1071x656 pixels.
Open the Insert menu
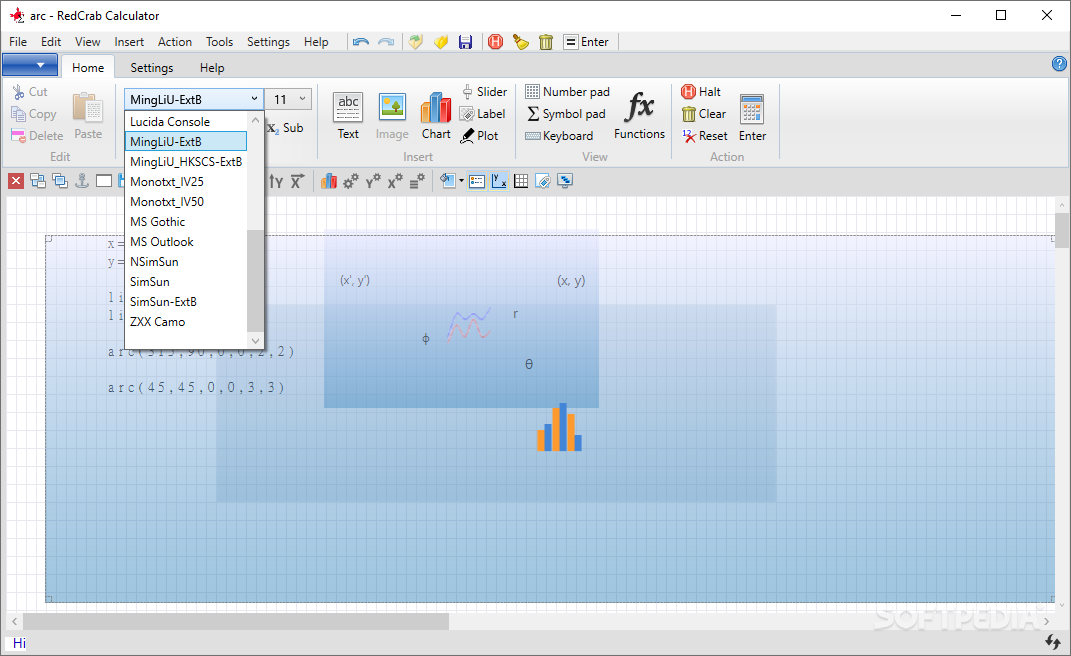pyautogui.click(x=129, y=42)
